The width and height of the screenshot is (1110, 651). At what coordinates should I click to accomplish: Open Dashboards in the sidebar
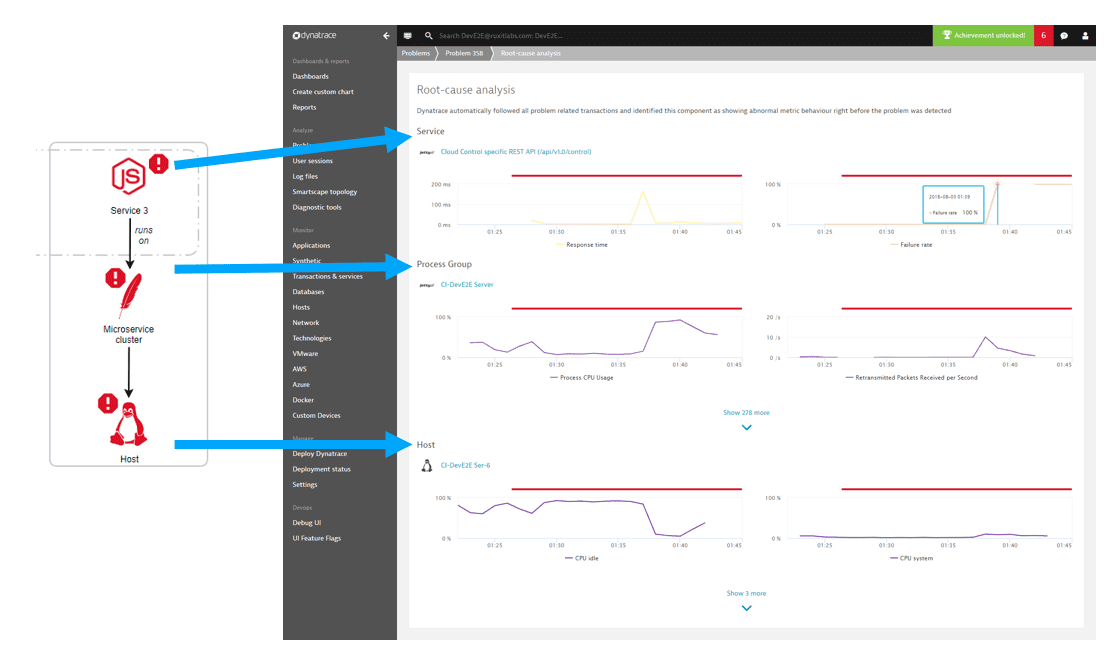click(311, 76)
